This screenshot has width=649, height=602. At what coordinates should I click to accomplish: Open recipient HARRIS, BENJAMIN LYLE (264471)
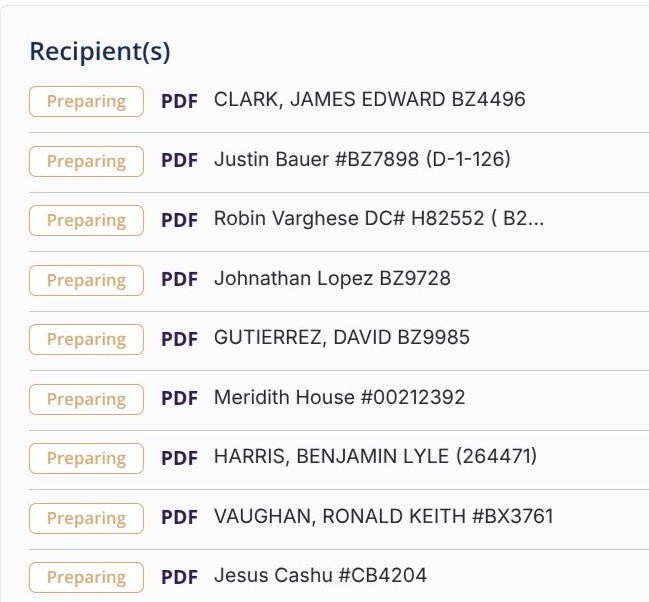click(375, 457)
